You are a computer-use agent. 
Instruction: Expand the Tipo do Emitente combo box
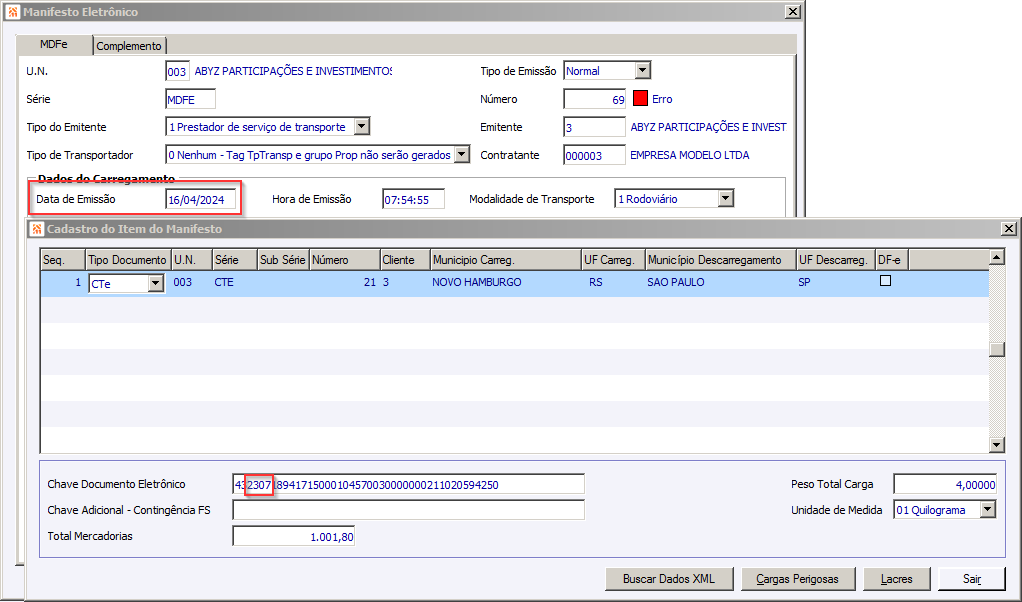point(362,126)
